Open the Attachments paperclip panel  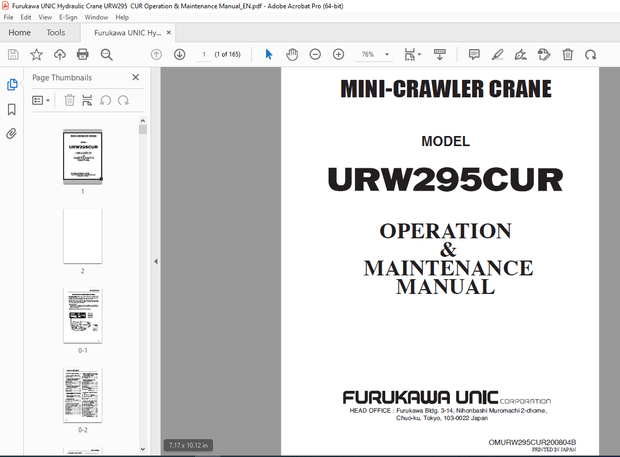point(11,134)
